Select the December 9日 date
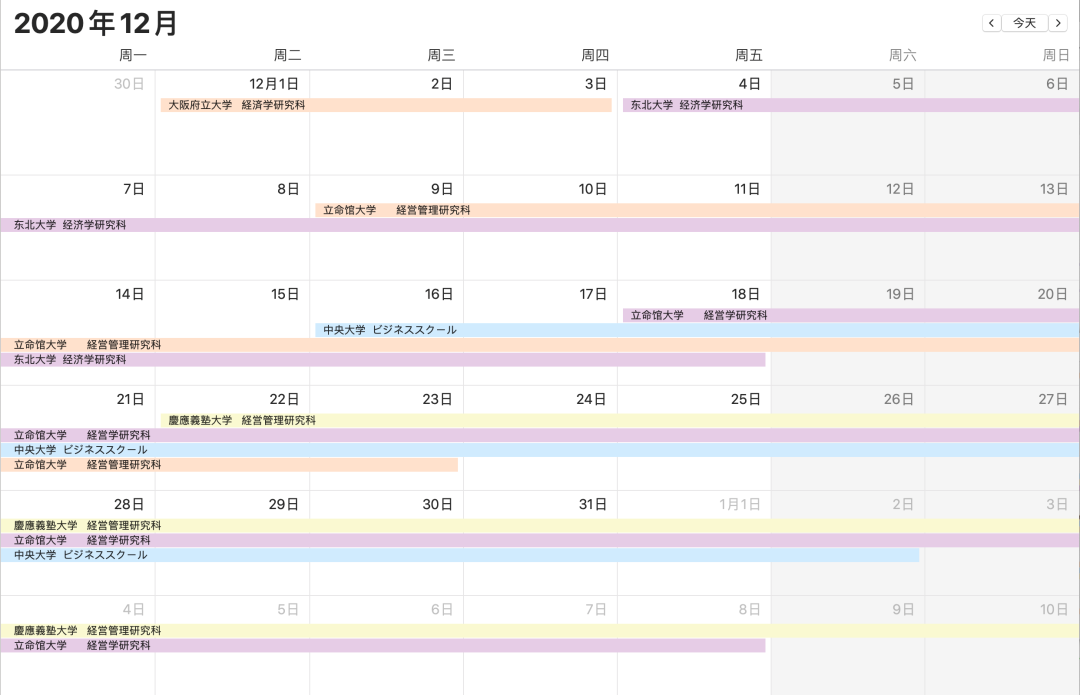Screen dimensions: 1080x695 point(442,189)
